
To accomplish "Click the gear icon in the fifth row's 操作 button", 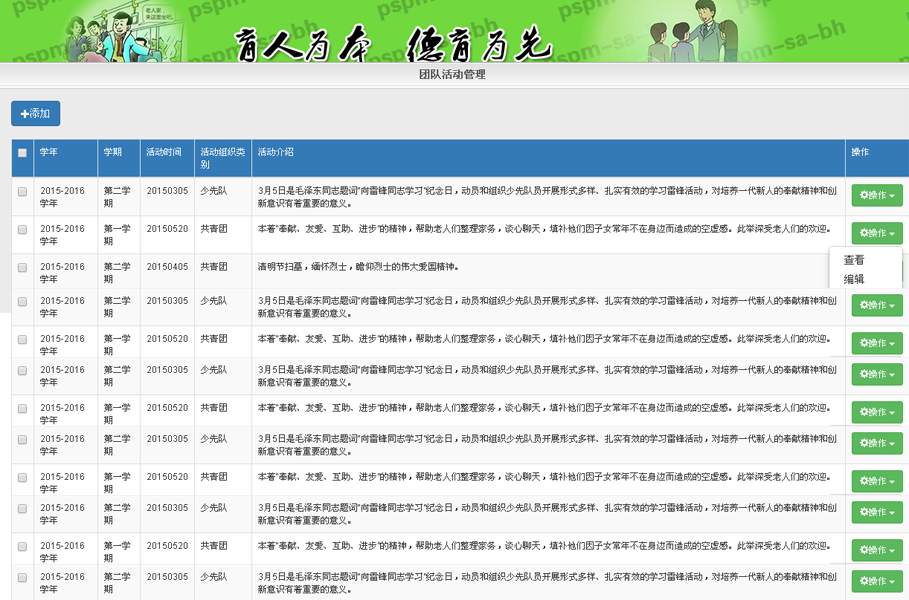I will [863, 342].
